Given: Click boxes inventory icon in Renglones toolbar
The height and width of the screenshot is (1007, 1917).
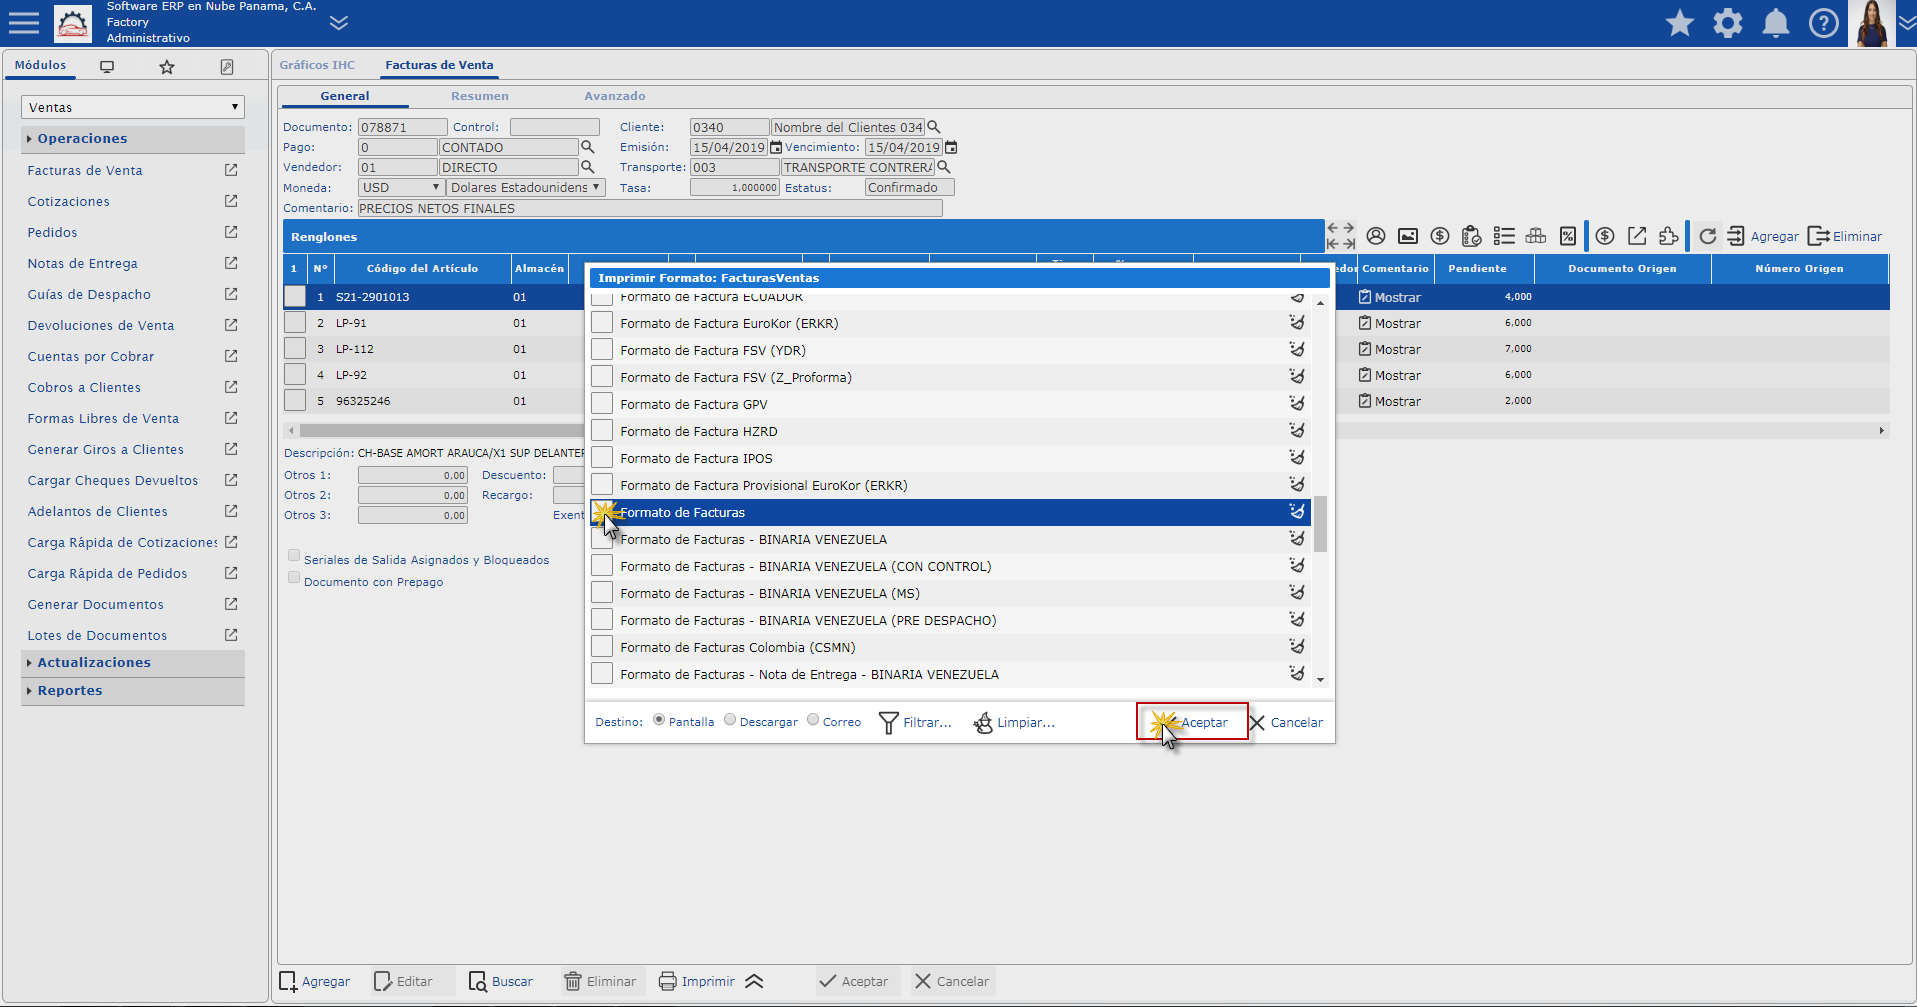Looking at the screenshot, I should point(1536,236).
